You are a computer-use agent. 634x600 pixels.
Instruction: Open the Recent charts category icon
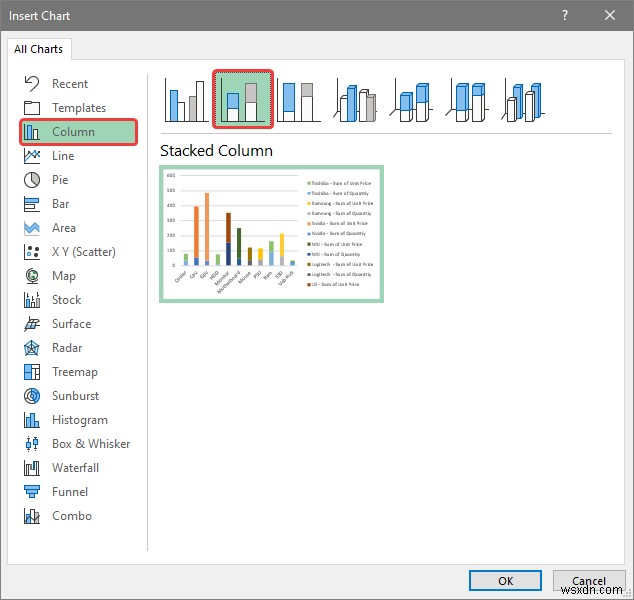(32, 84)
